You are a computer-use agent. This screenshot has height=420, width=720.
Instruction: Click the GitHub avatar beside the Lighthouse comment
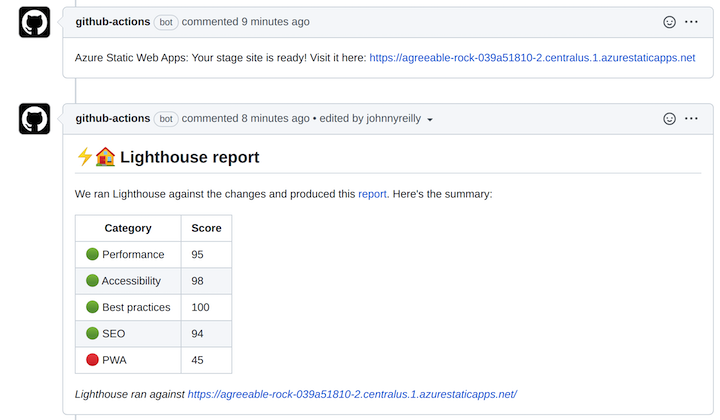(x=34, y=119)
